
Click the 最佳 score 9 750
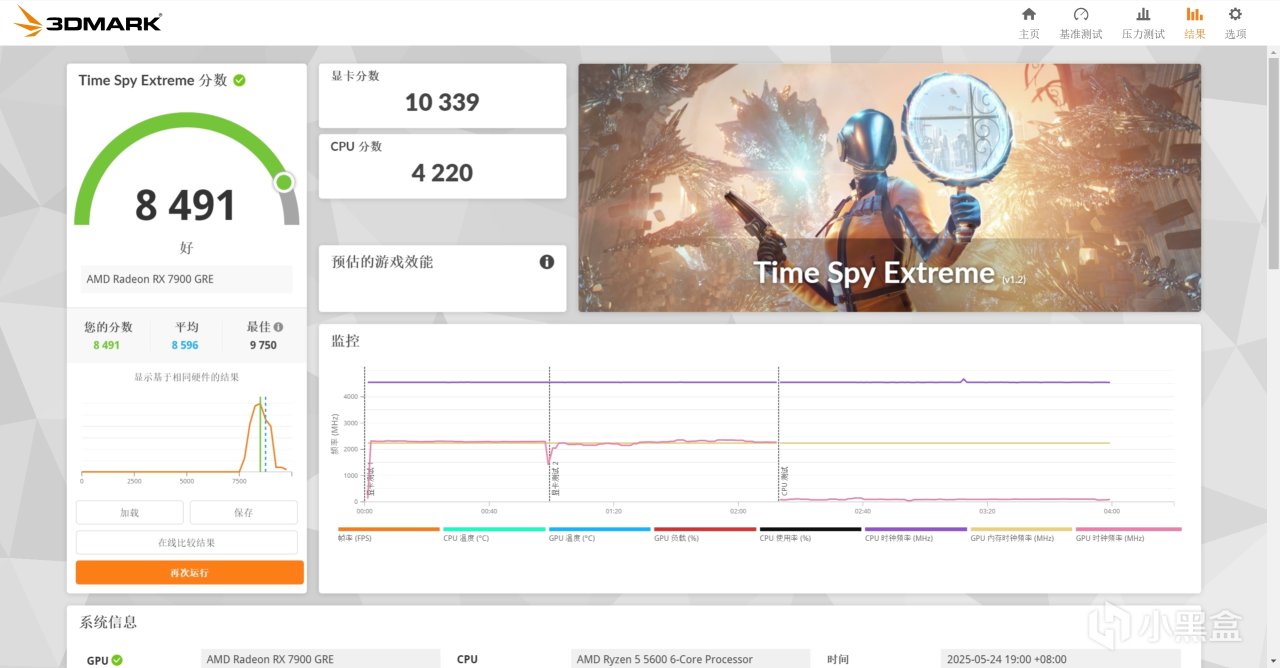click(x=263, y=345)
